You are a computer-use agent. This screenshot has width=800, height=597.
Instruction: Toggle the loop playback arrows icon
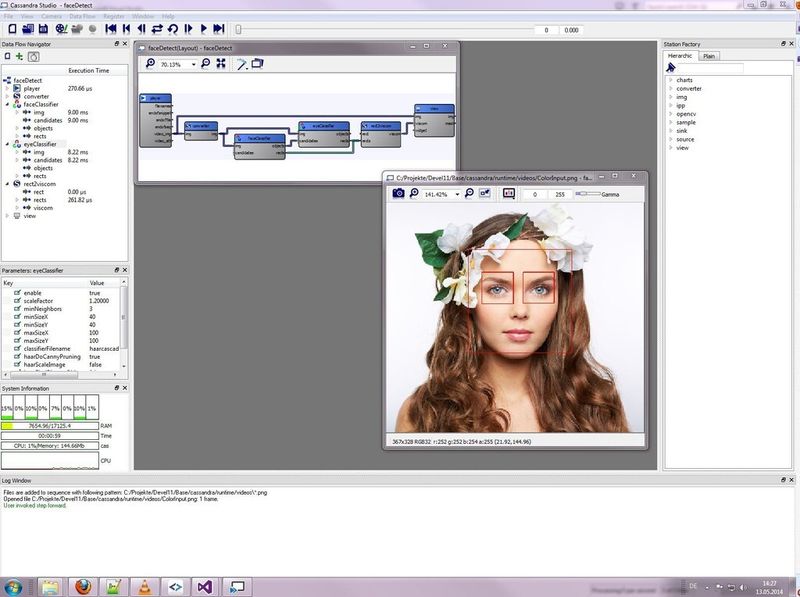coord(157,29)
